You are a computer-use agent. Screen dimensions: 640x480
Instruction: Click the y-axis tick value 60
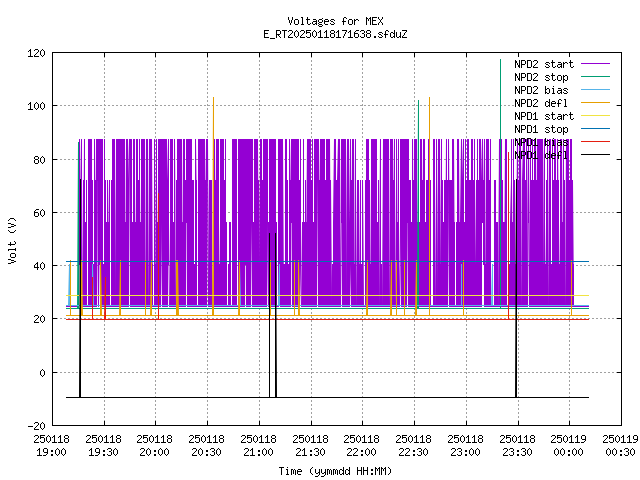point(39,213)
